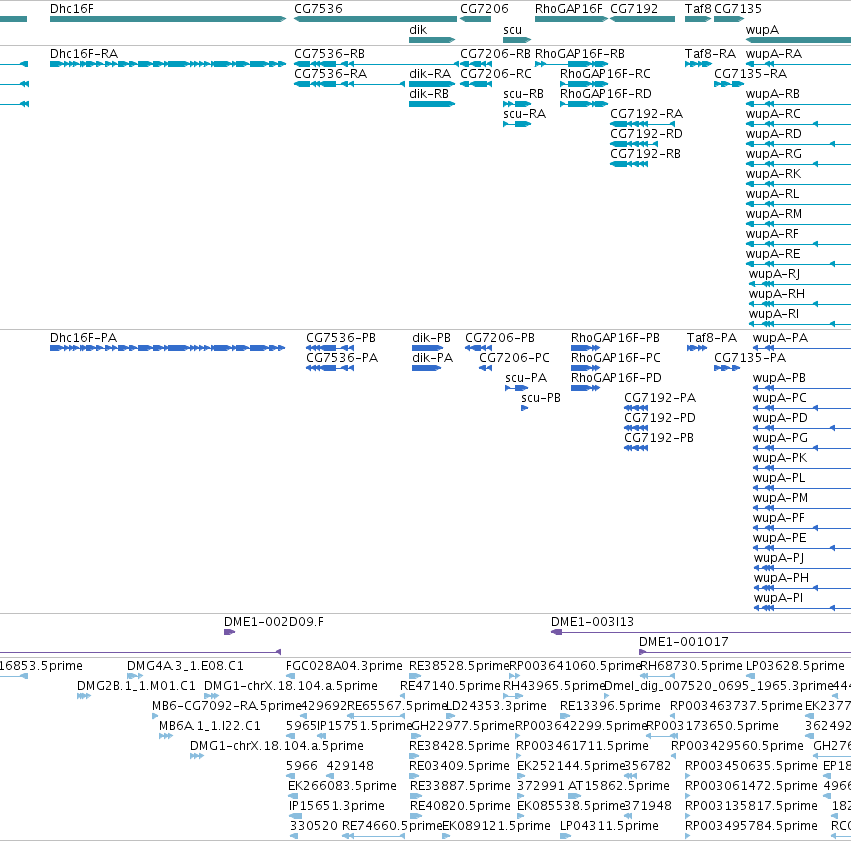851x841 pixels.
Task: Select EST RP003495784.5prime
Action: click(688, 836)
